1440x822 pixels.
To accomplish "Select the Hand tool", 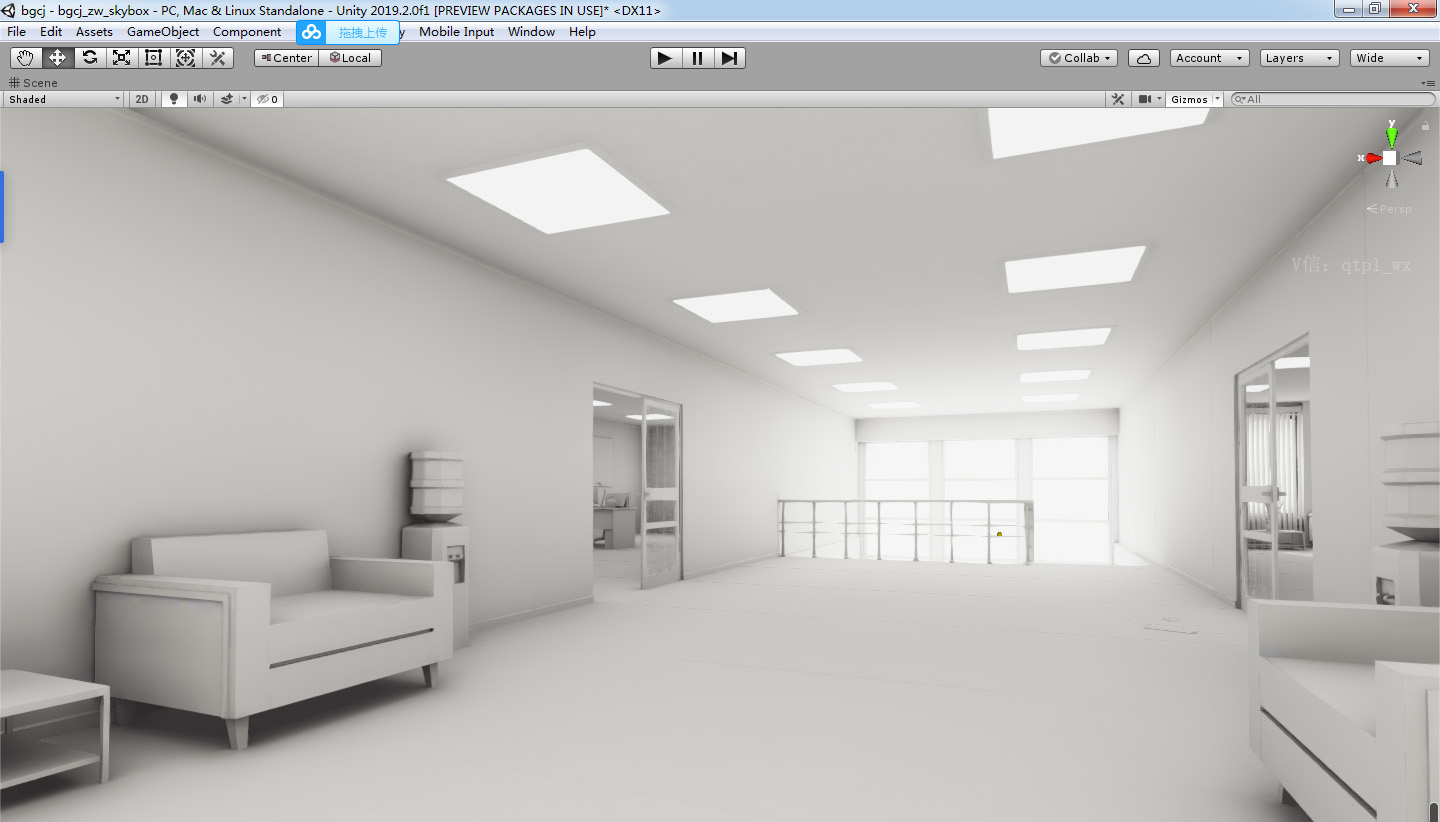I will (x=26, y=58).
